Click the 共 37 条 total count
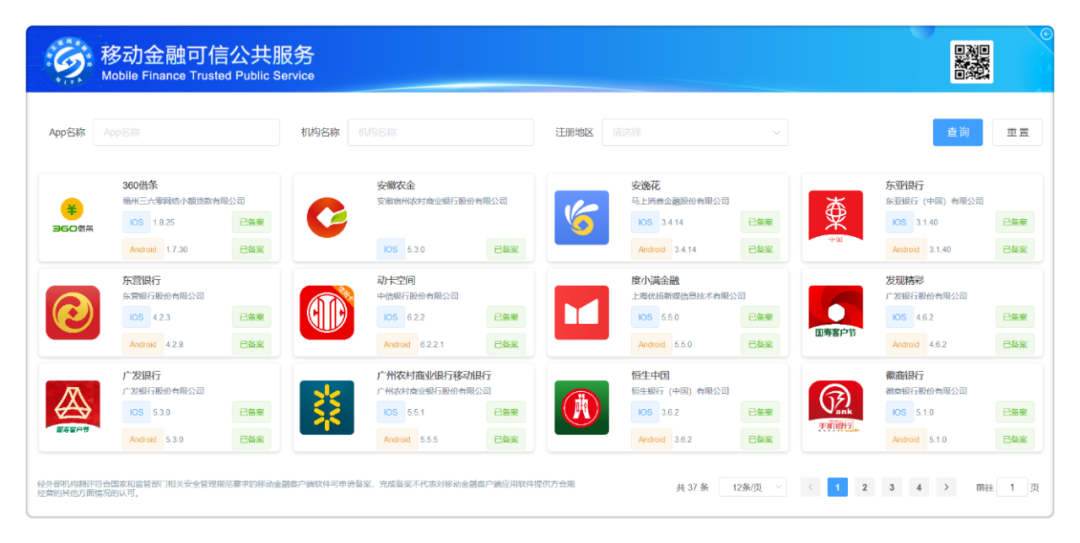The height and width of the screenshot is (543, 1080). pos(692,487)
